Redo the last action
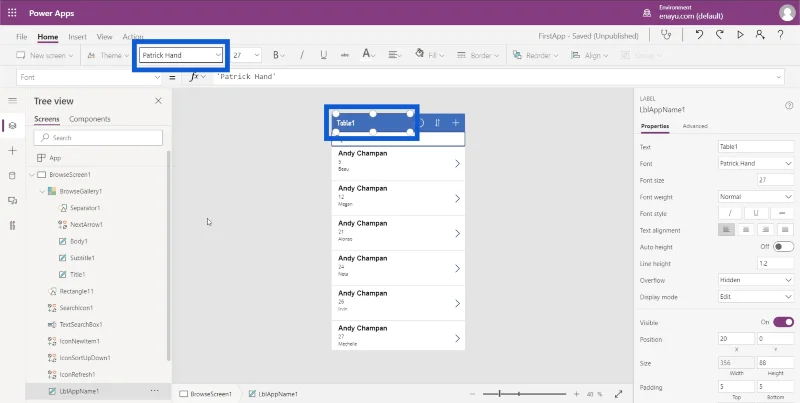 [x=719, y=35]
